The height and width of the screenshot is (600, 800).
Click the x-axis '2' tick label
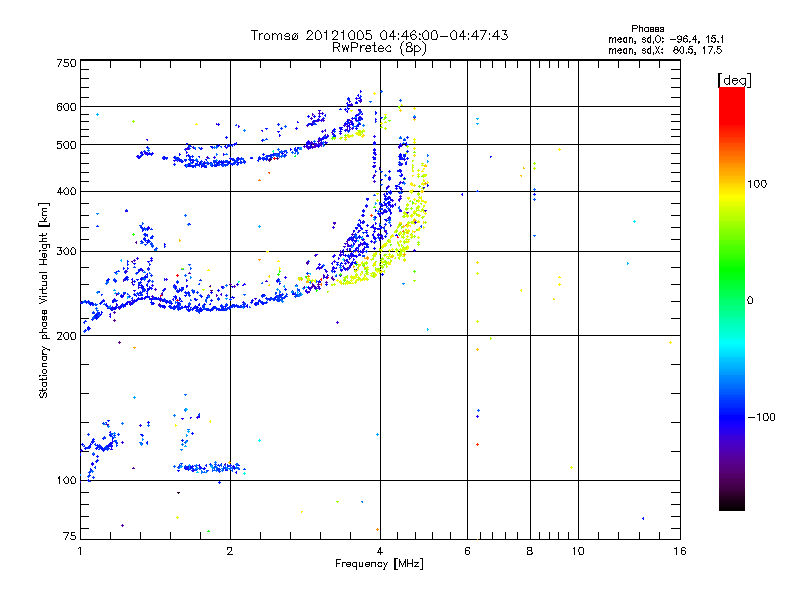(x=230, y=551)
